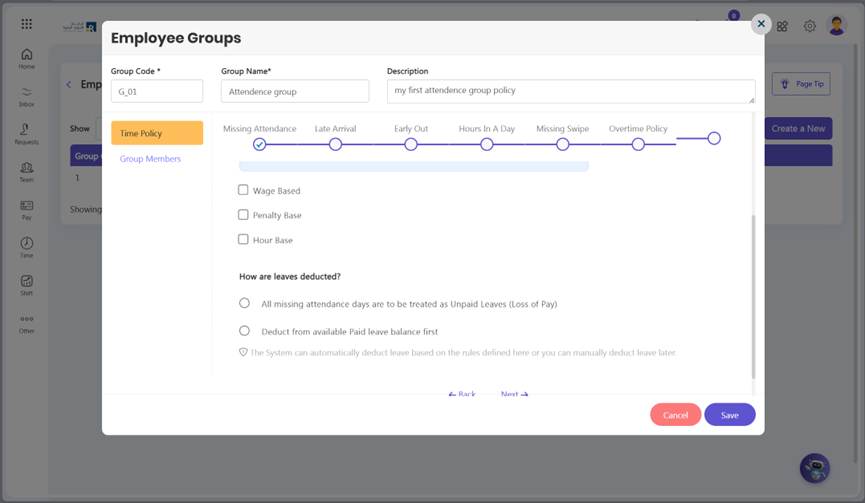This screenshot has height=503, width=865.
Task: Check the Hour Base checkbox
Action: point(243,239)
